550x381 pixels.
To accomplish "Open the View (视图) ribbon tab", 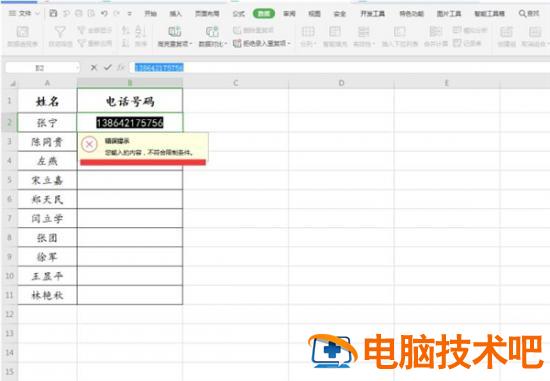I will (x=314, y=13).
